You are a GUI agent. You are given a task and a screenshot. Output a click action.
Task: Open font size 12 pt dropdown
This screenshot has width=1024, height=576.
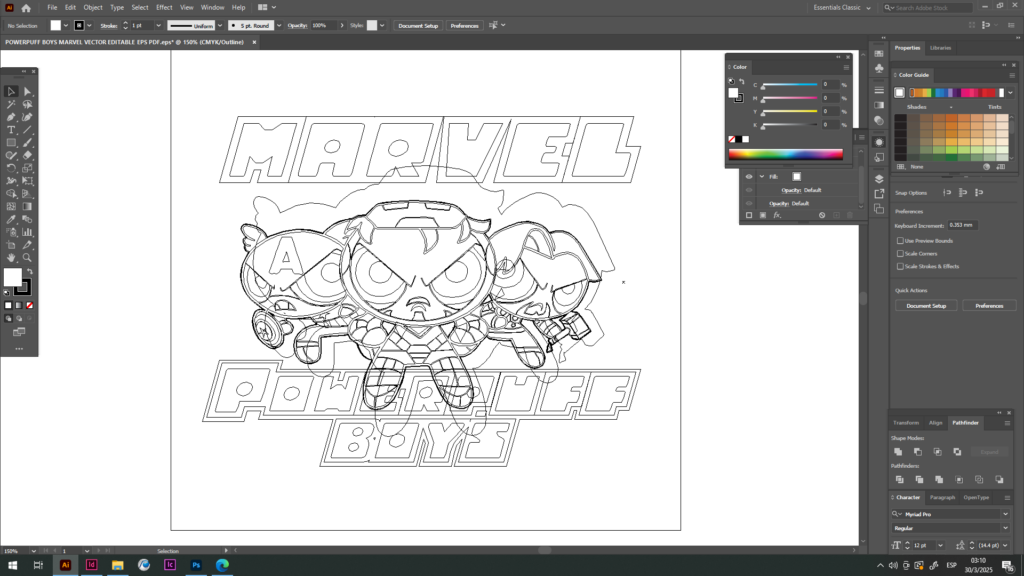[x=940, y=545]
